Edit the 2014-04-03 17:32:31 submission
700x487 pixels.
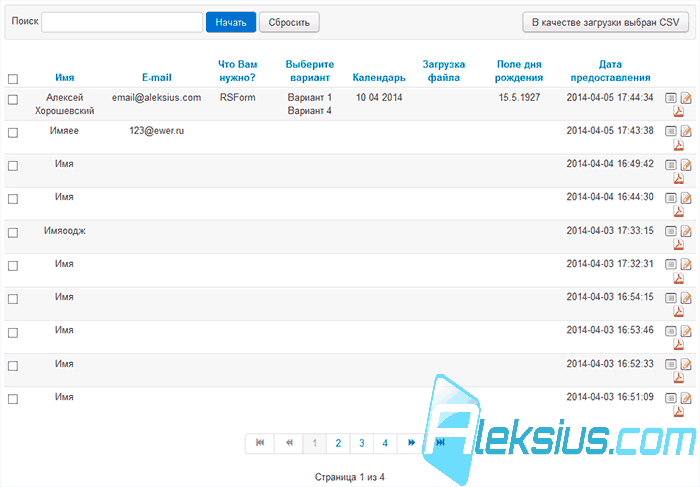coord(686,264)
